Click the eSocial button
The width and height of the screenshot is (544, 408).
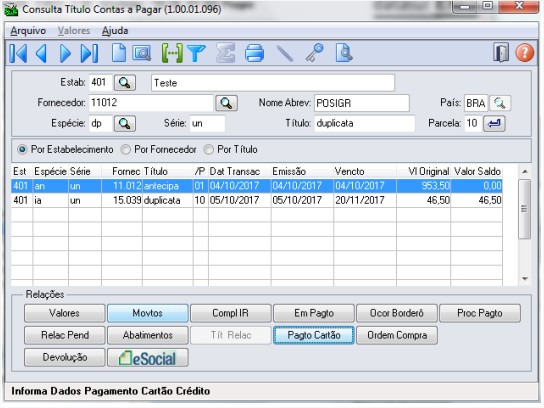tap(148, 358)
